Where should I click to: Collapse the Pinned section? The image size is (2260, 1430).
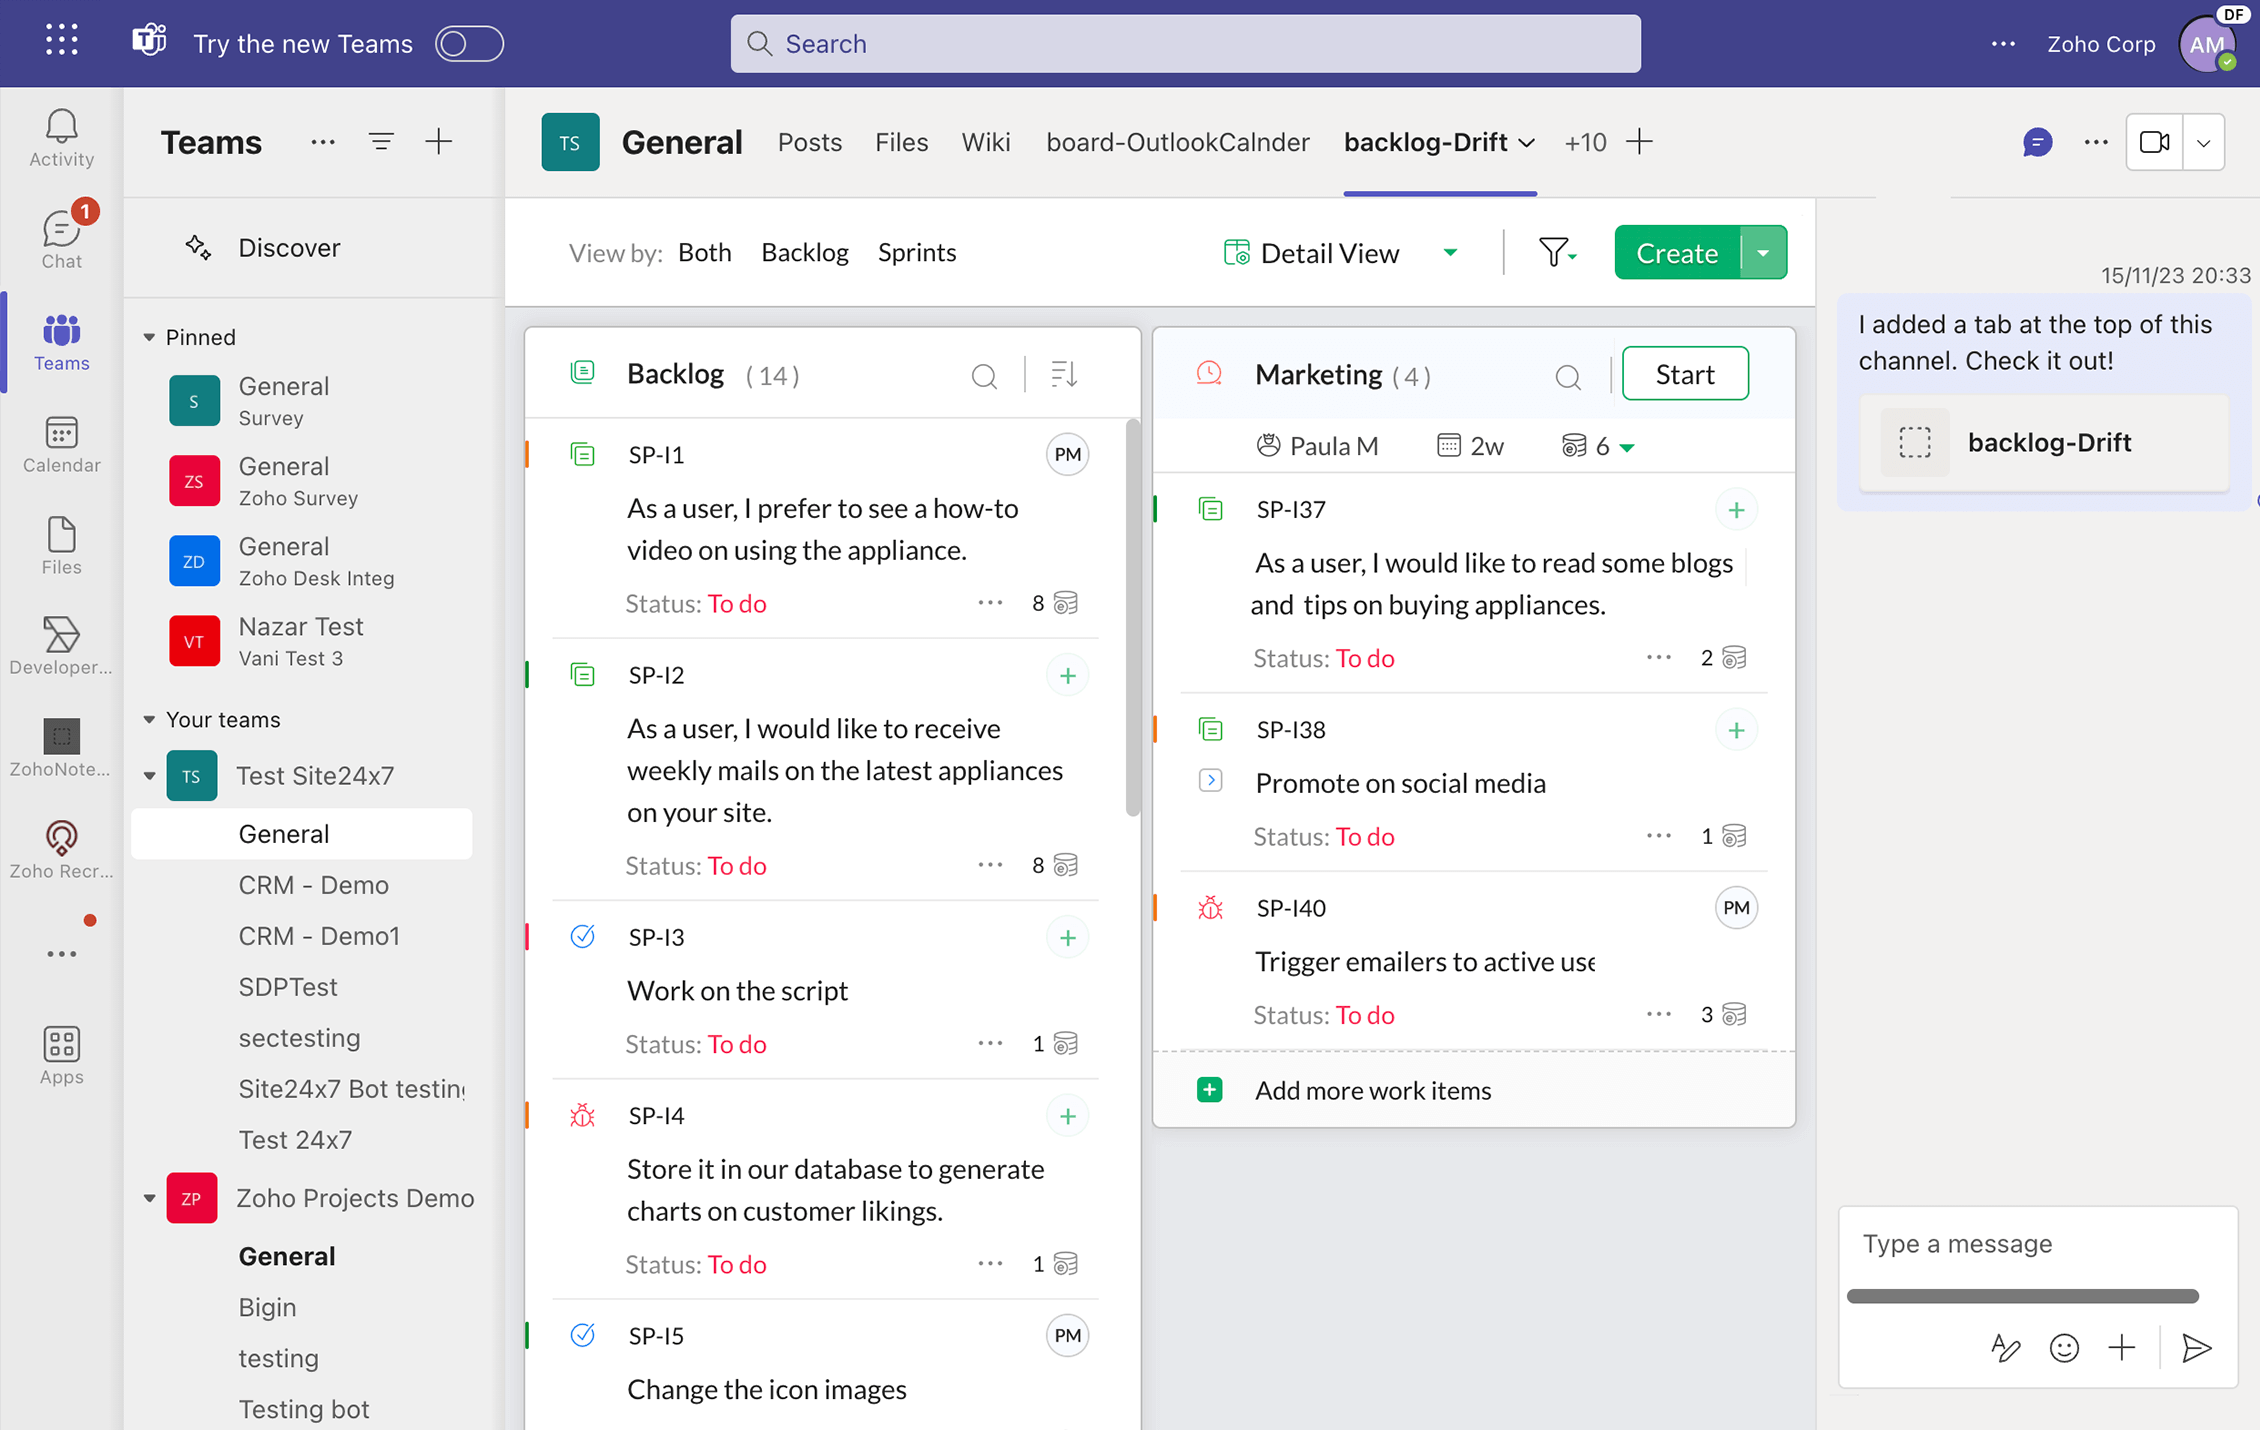click(149, 337)
